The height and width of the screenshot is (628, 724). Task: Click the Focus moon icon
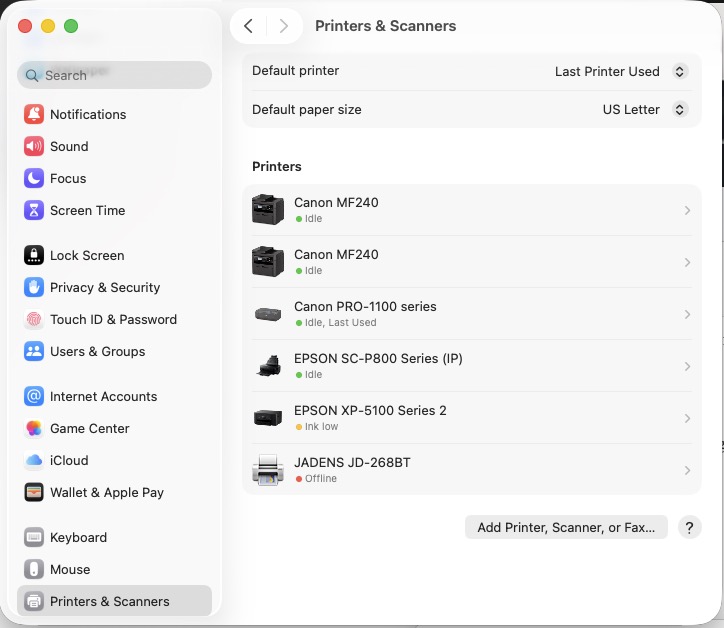tap(34, 178)
